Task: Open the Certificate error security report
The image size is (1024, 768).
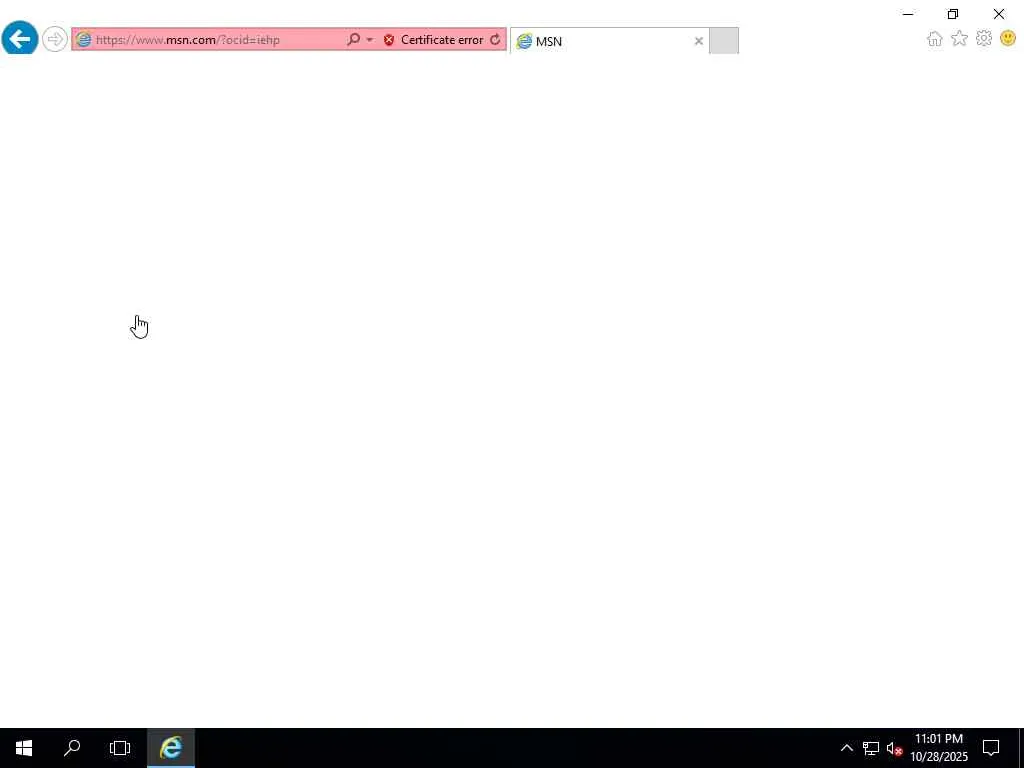Action: 441,40
